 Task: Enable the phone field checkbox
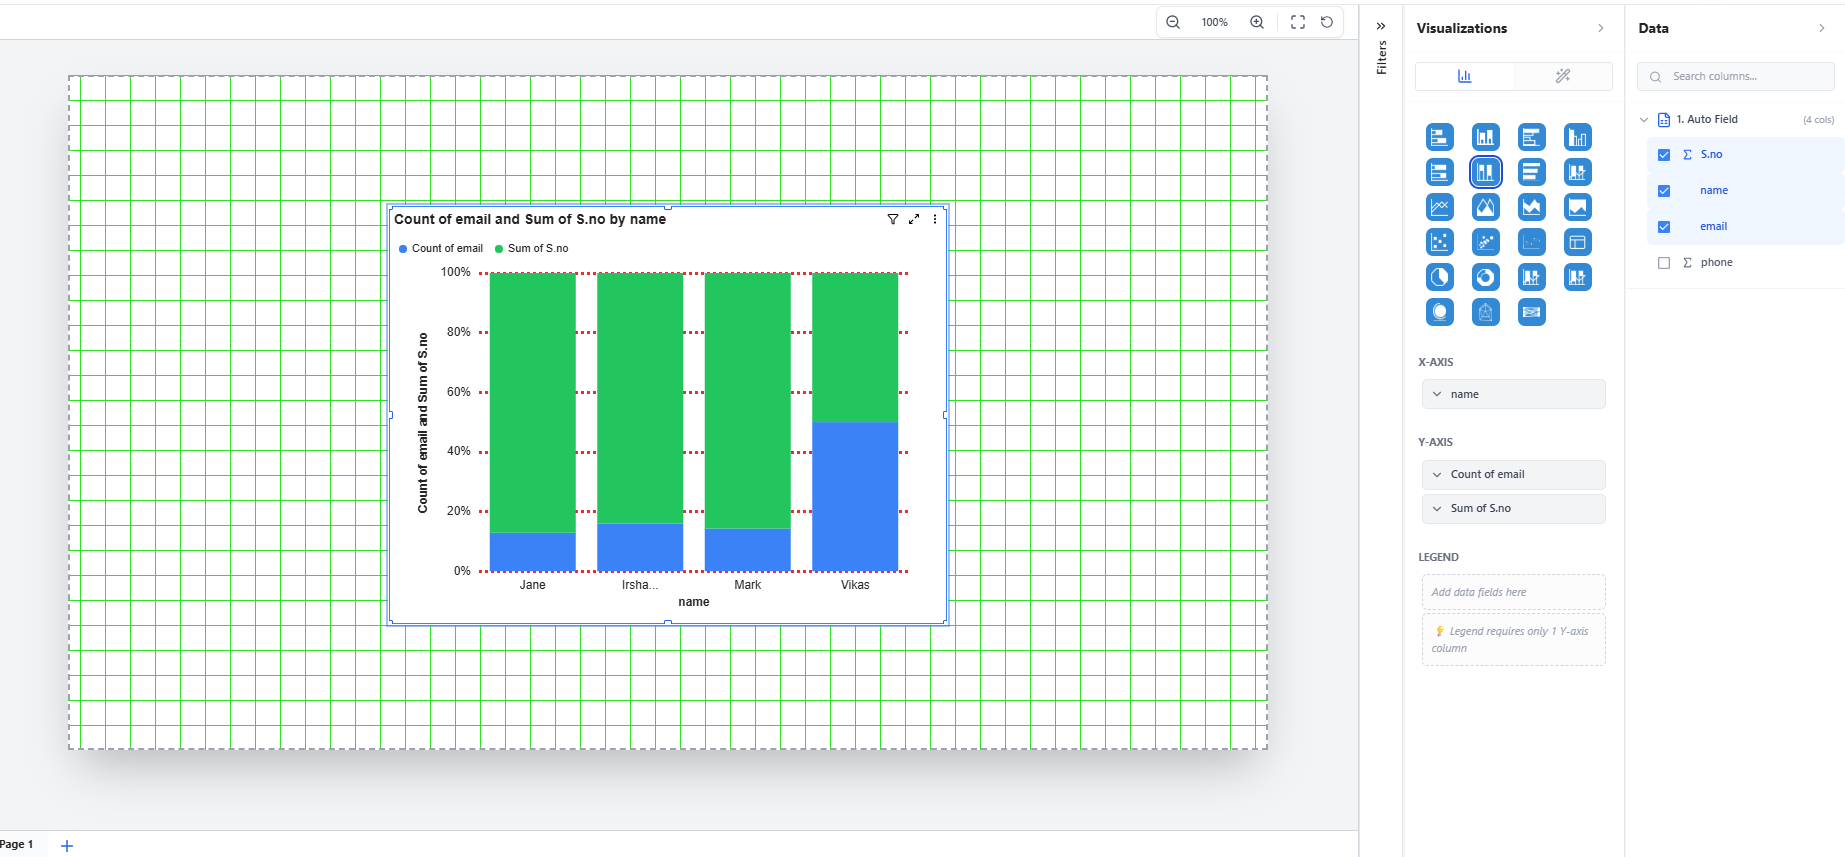tap(1663, 263)
